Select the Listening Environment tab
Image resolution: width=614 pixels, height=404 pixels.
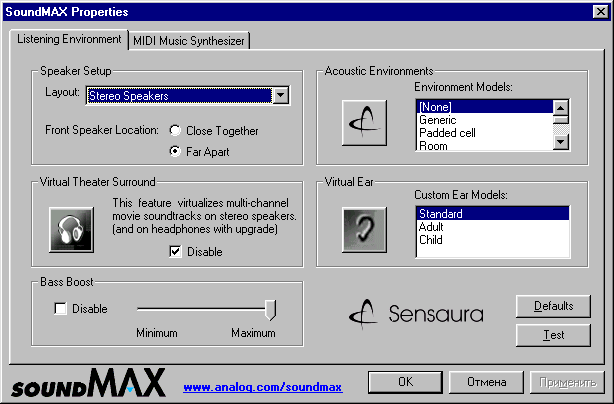(x=69, y=39)
